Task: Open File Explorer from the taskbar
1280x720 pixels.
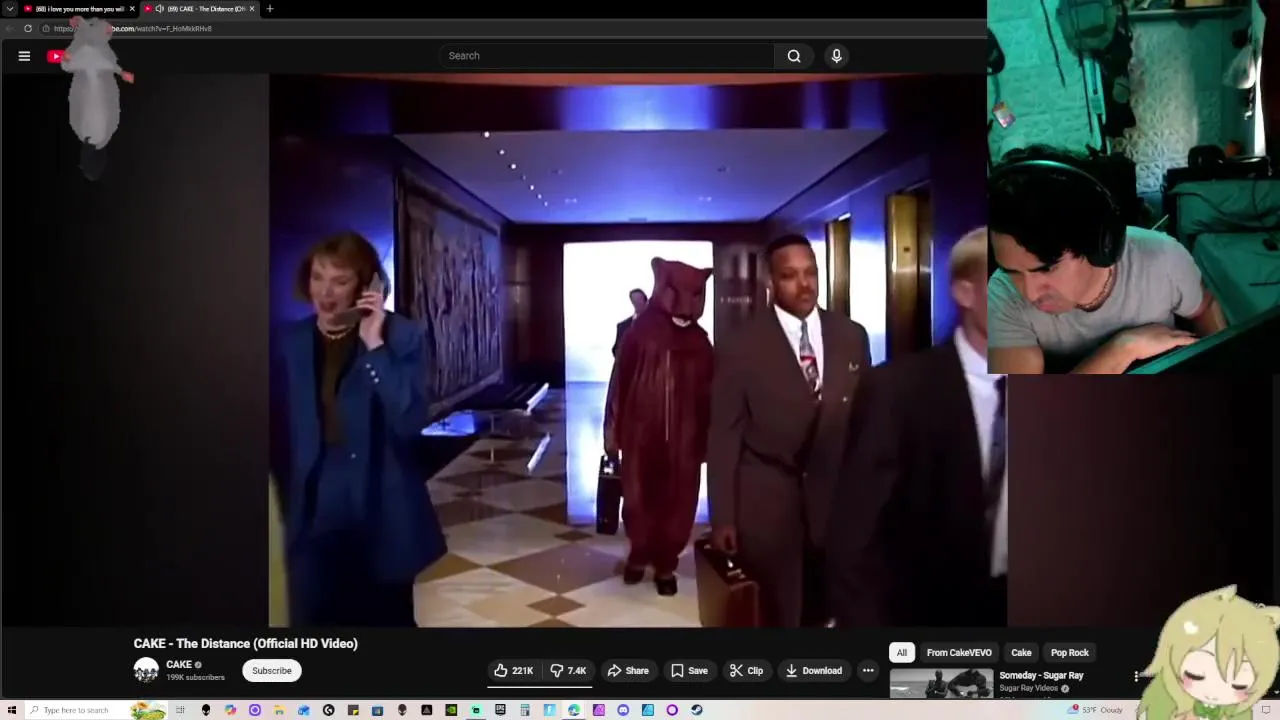Action: click(278, 710)
